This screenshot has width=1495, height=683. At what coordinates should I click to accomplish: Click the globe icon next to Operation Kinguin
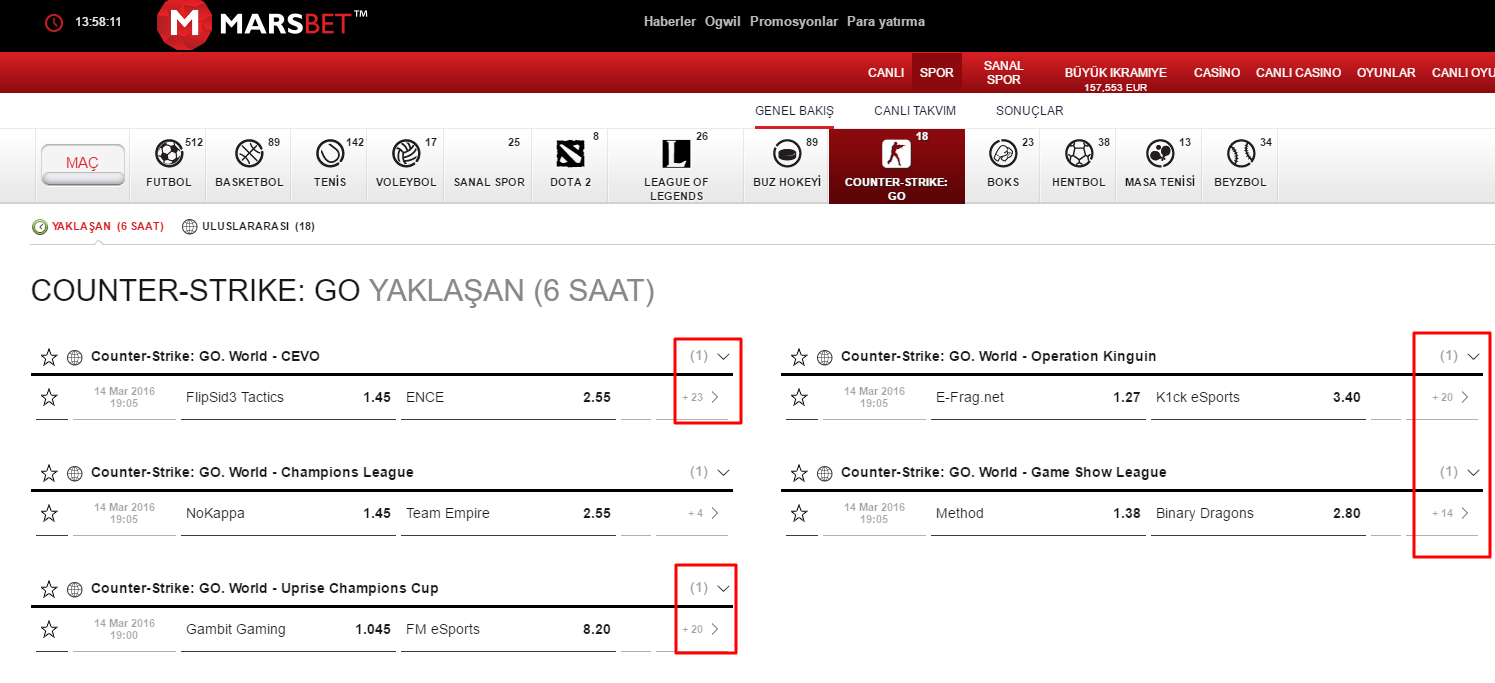(824, 357)
